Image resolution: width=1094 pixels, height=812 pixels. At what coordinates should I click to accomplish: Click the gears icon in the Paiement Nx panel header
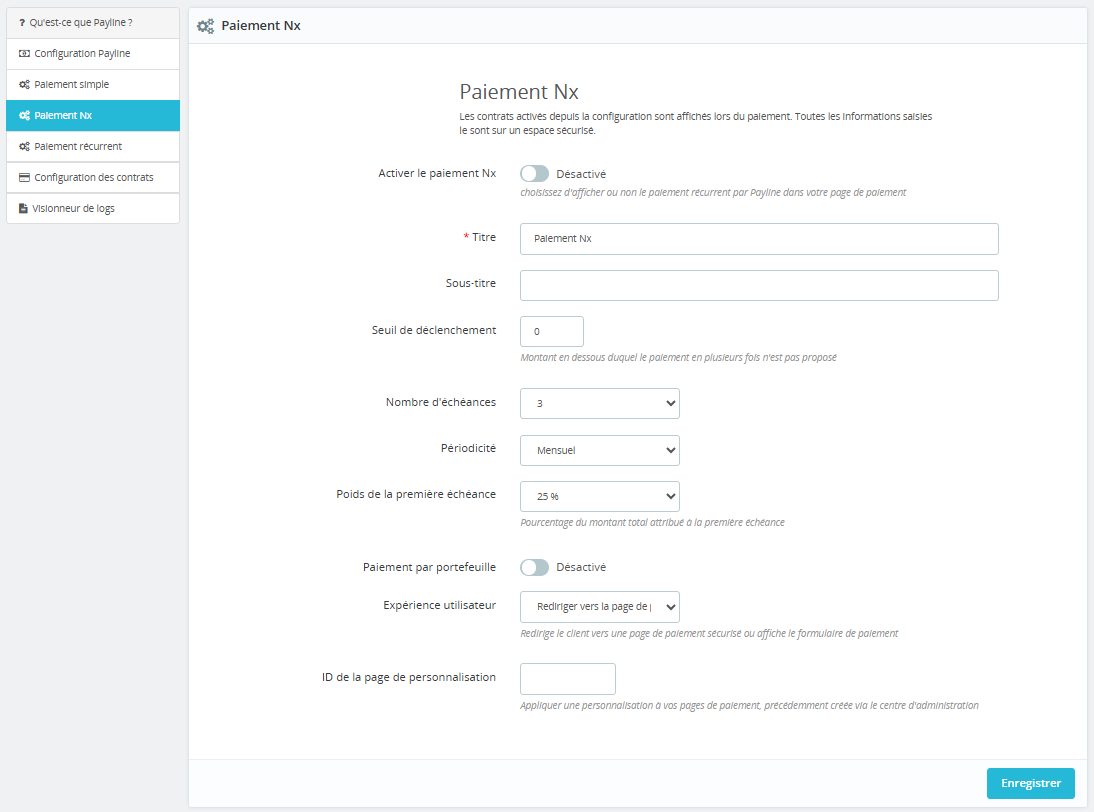[205, 27]
